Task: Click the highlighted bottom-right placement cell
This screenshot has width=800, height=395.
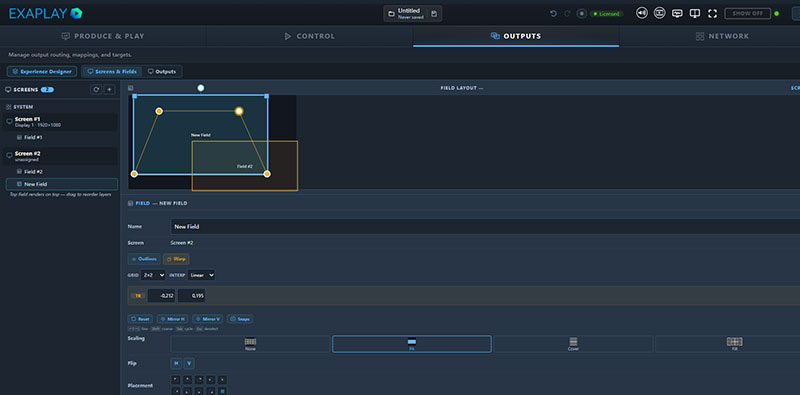Action: (222, 391)
